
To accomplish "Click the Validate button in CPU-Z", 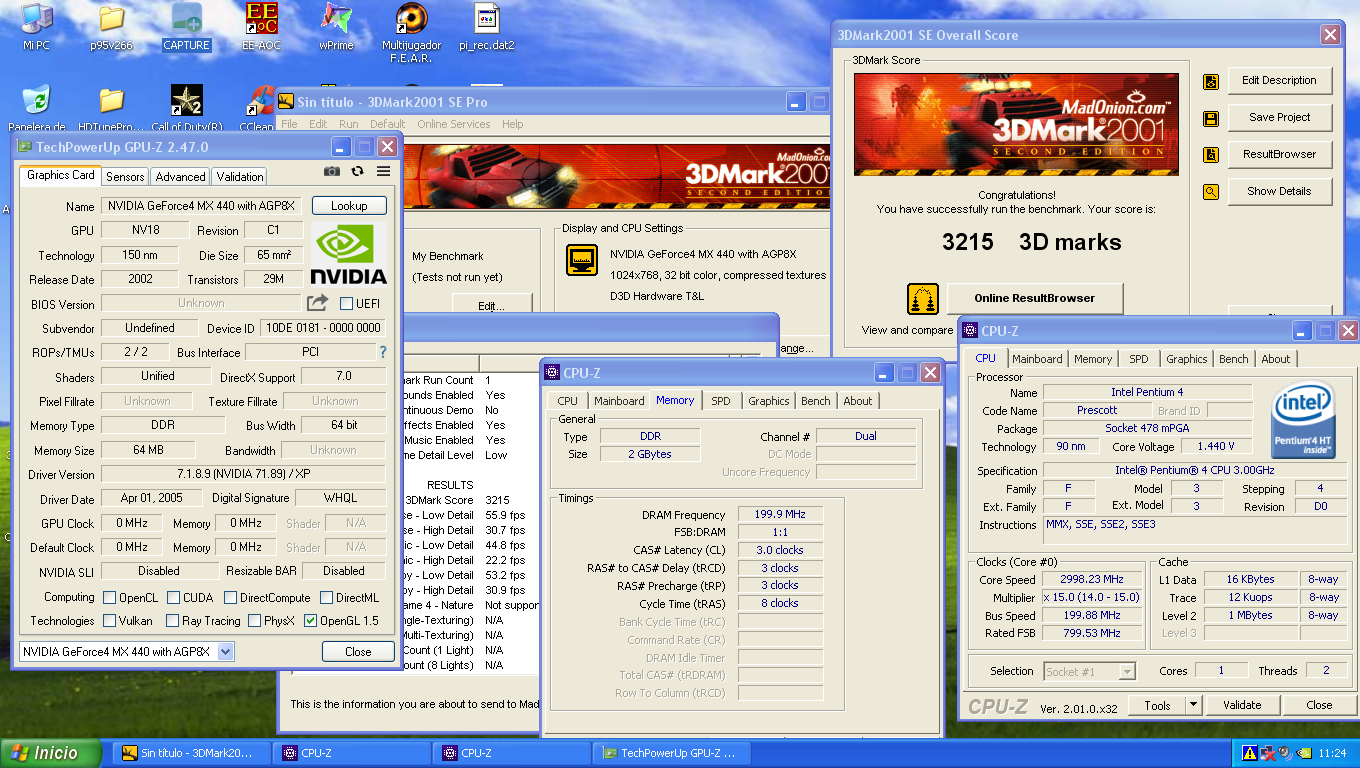I will click(x=1241, y=705).
